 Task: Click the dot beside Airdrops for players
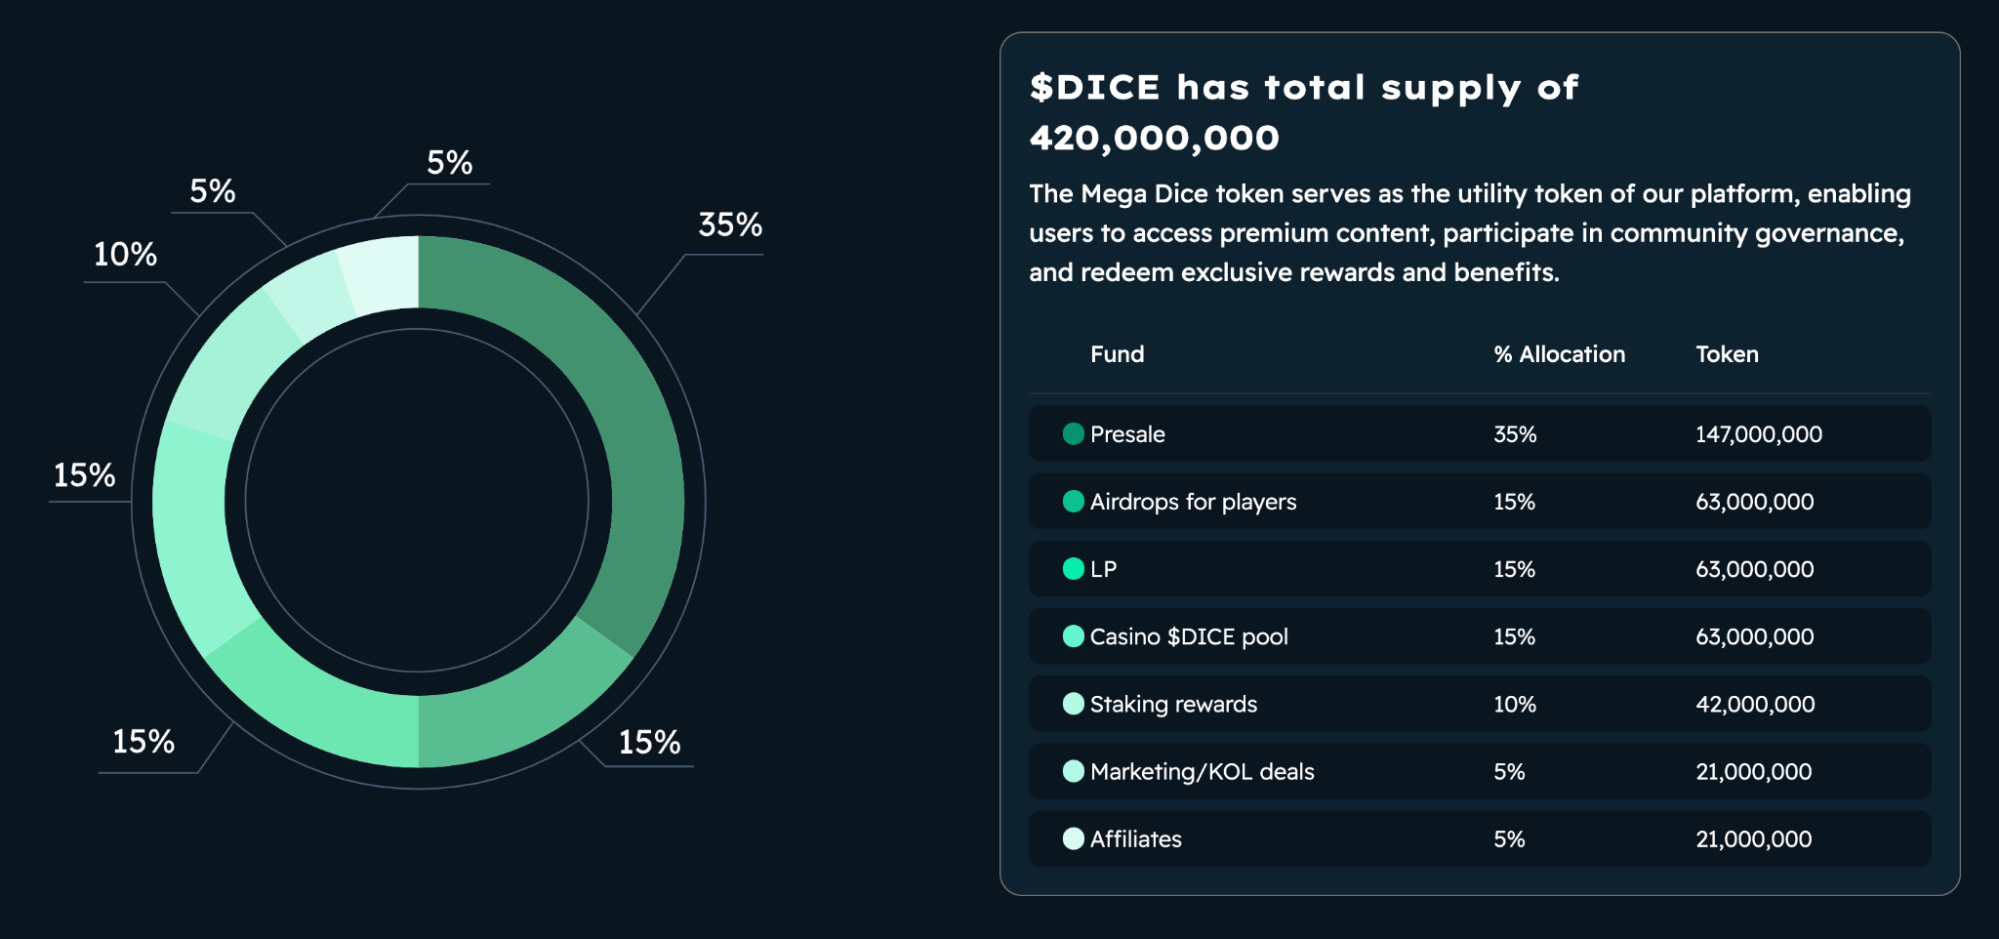point(1073,502)
